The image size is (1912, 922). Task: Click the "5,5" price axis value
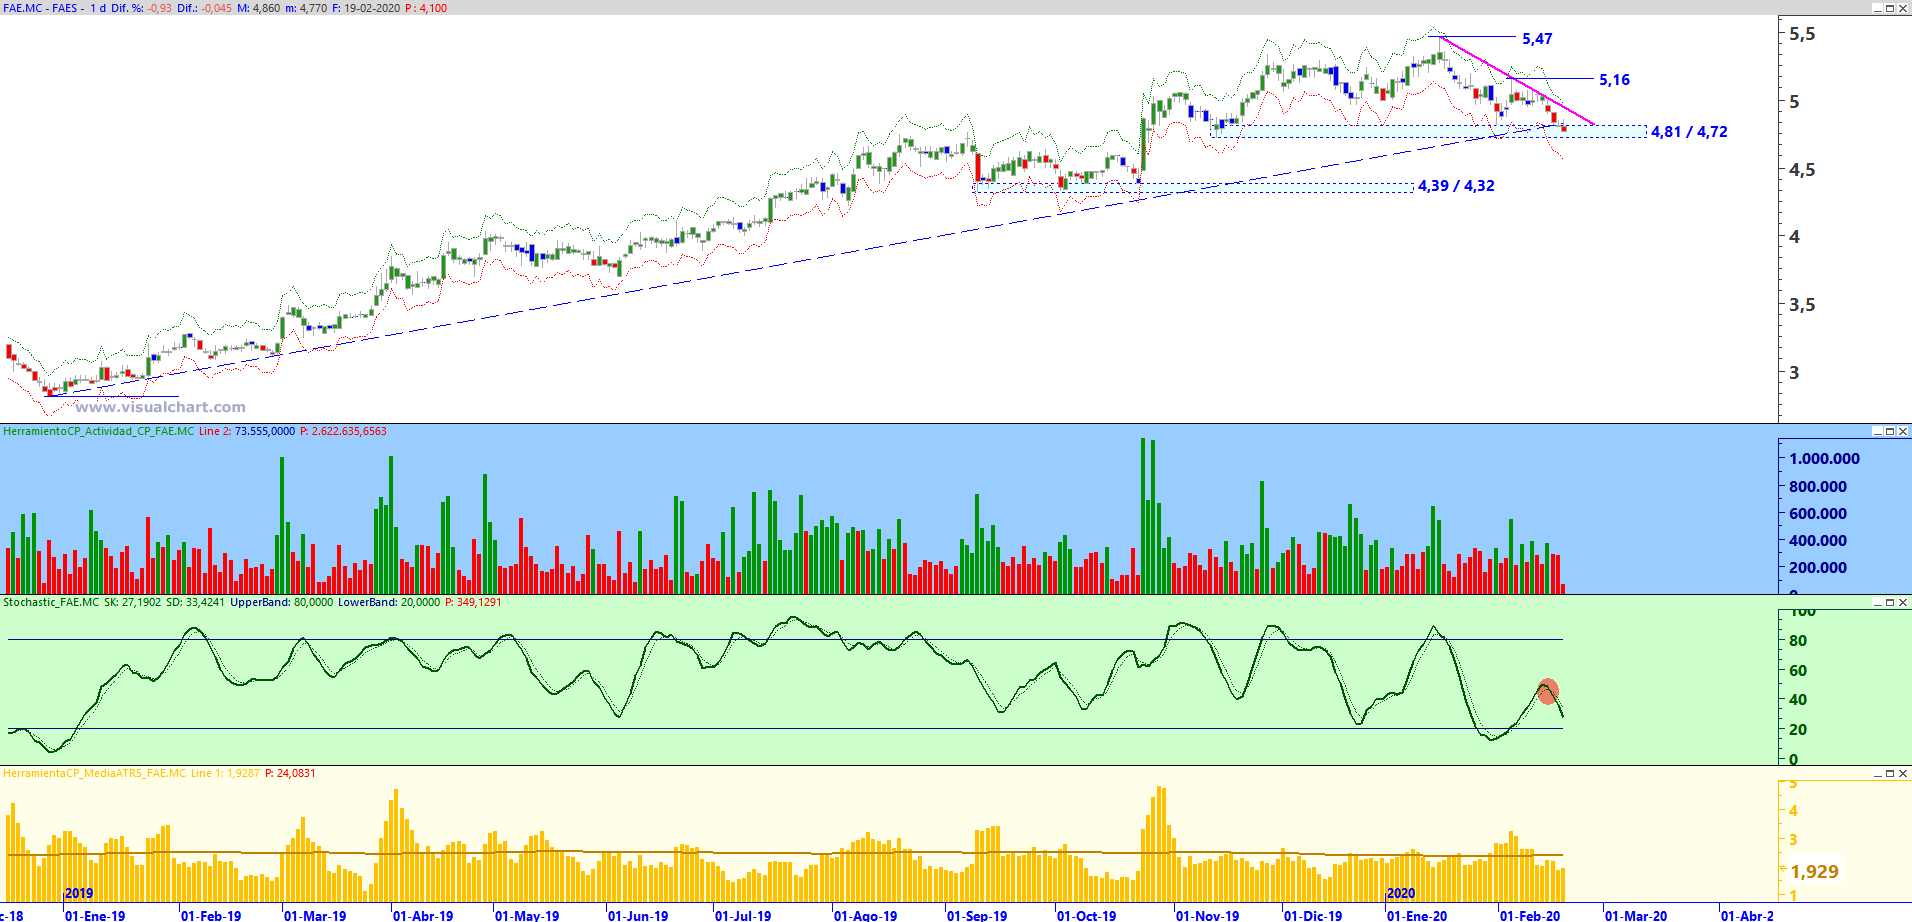[1802, 34]
